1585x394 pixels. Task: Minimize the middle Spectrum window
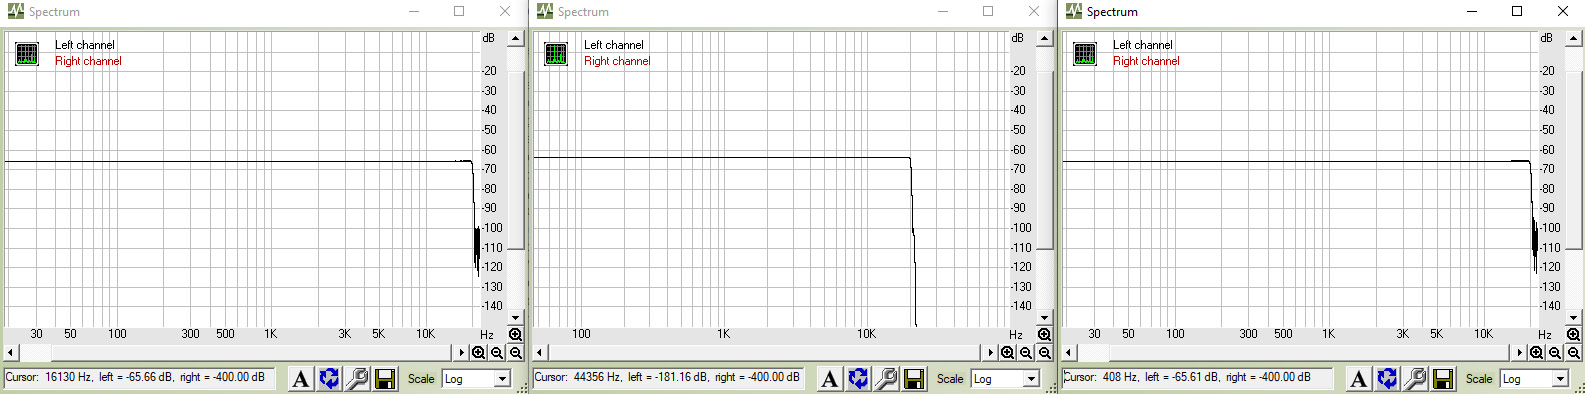tap(942, 11)
